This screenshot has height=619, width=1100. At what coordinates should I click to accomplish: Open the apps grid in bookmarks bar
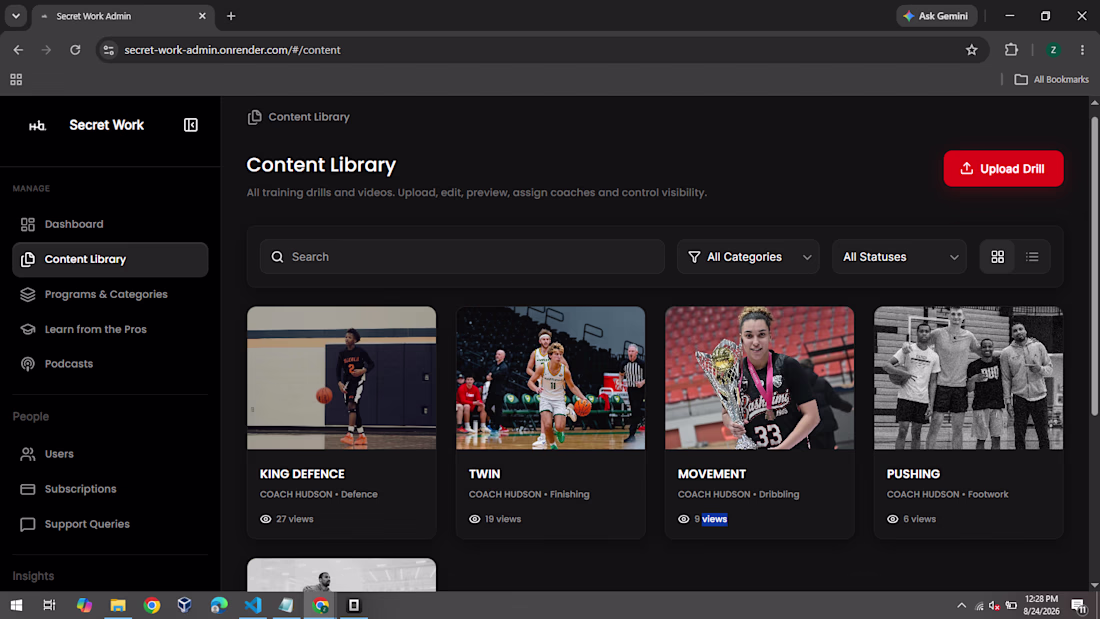(16, 79)
